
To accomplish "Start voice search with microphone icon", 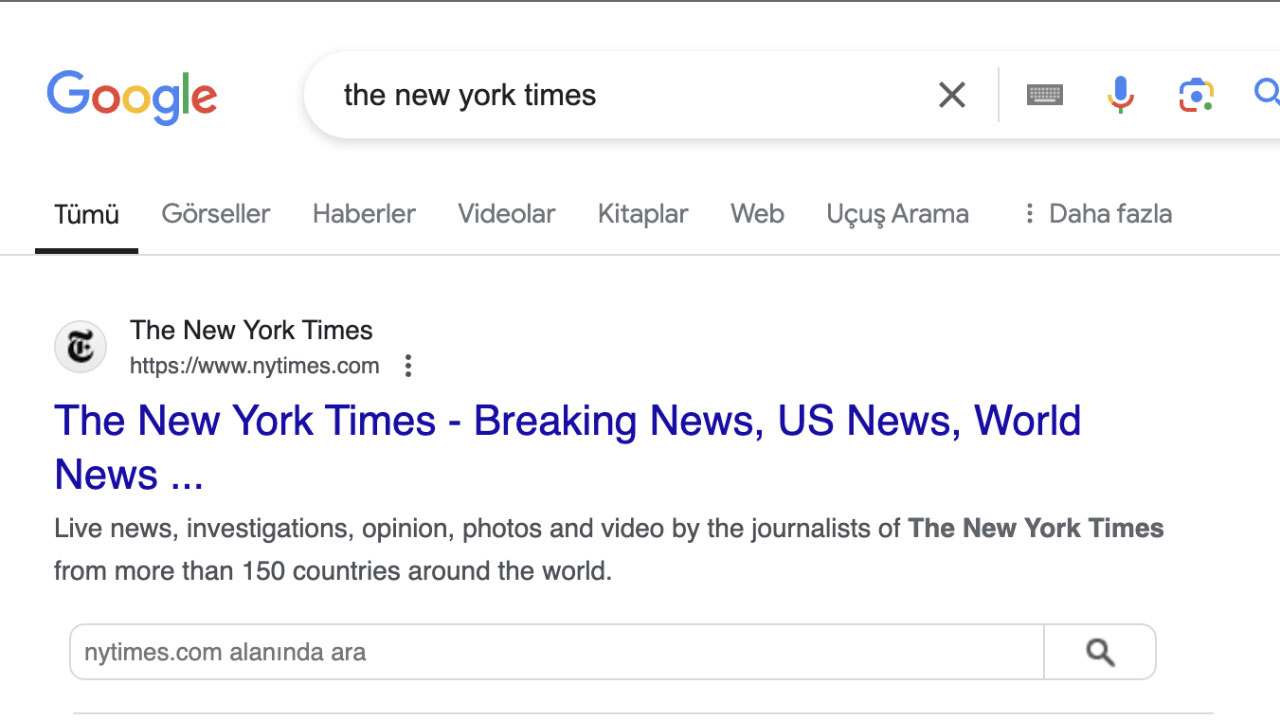I will 1121,95.
